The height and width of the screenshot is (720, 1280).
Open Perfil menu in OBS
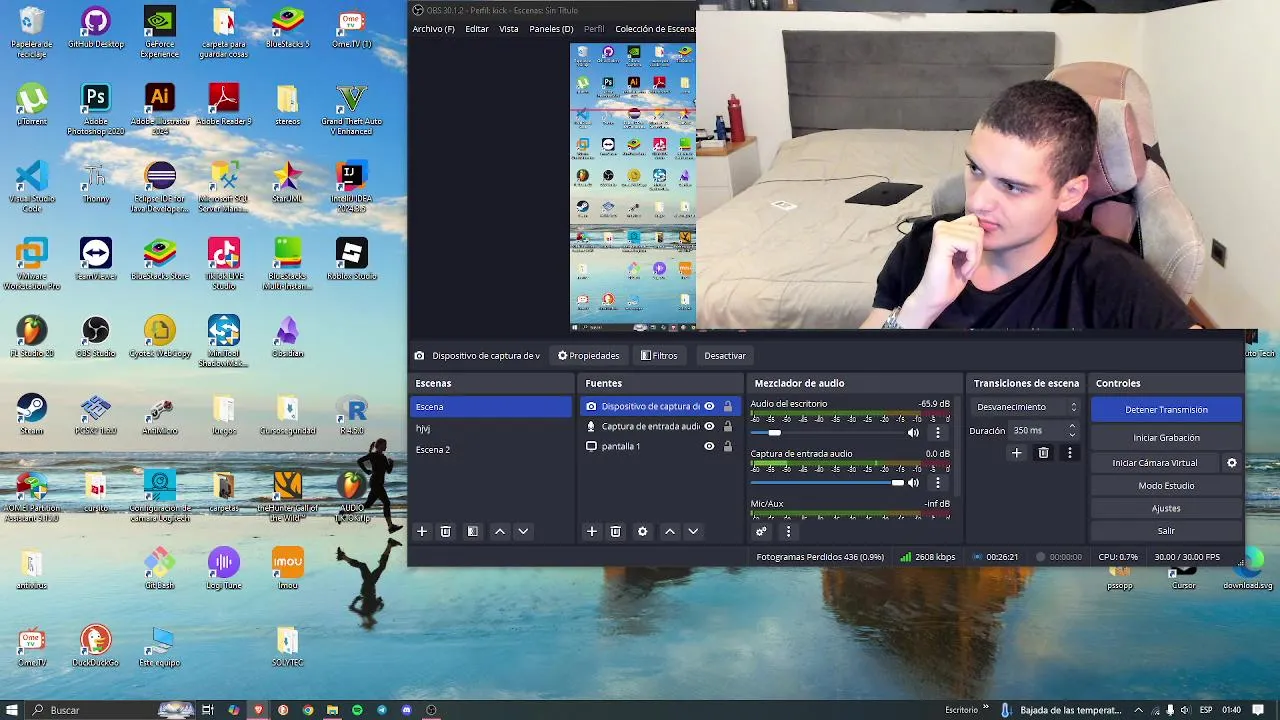pos(594,29)
